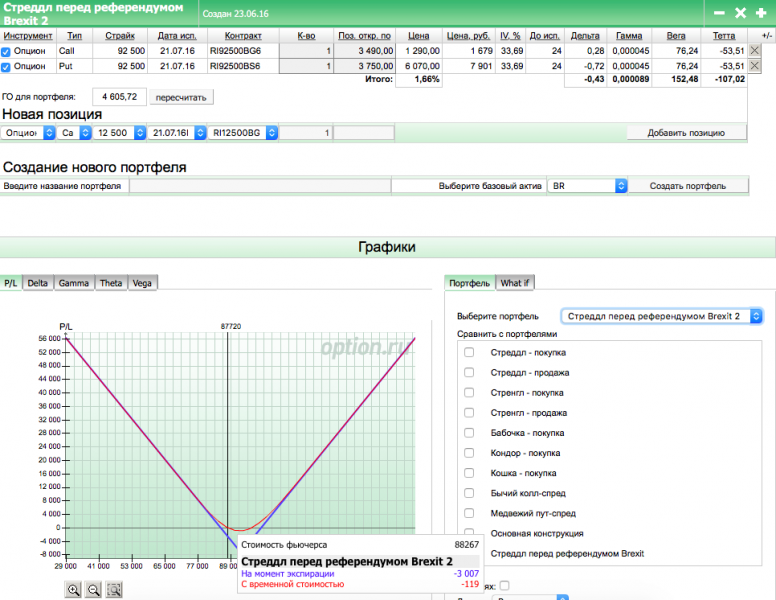Sort by Тетта column header
Image resolution: width=776 pixels, height=600 pixels.
[x=724, y=36]
